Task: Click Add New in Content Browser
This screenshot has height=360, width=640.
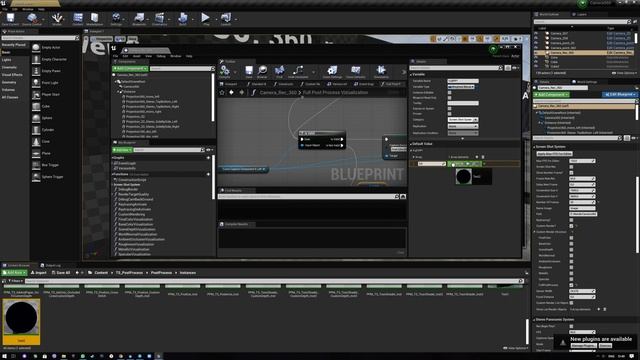Action: point(14,273)
